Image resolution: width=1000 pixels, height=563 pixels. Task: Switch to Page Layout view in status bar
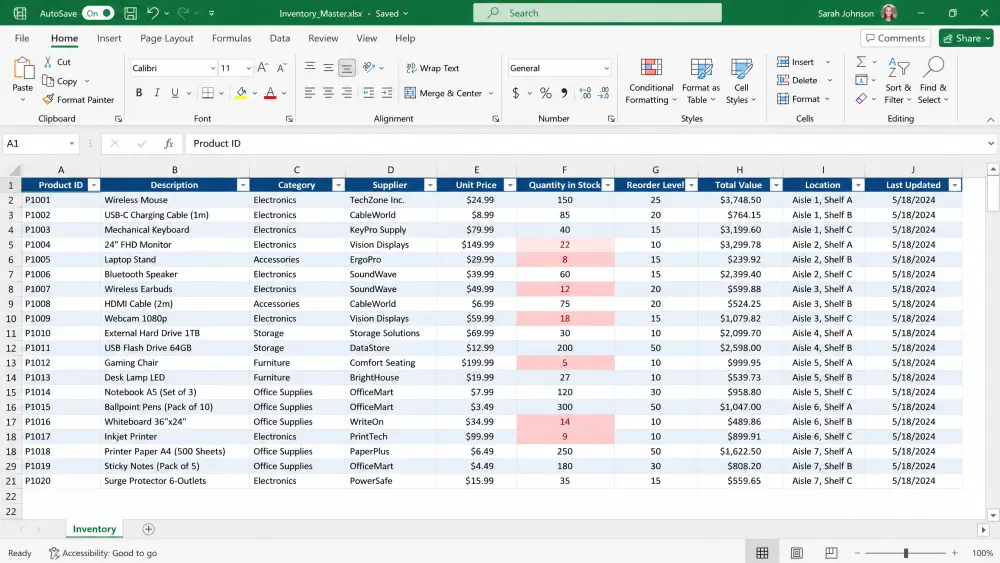point(797,553)
